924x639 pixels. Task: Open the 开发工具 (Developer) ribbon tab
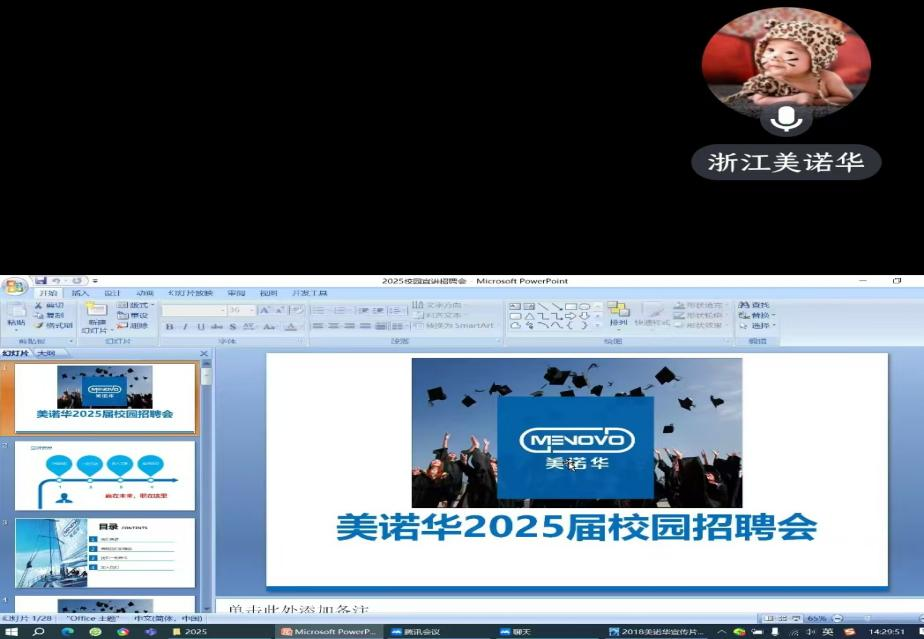pyautogui.click(x=309, y=293)
